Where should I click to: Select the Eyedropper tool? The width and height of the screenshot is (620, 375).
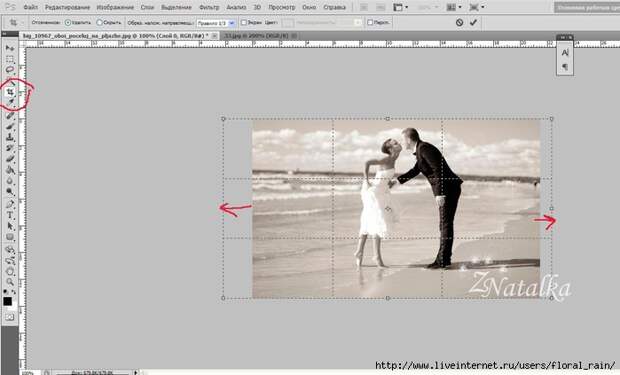(10, 103)
